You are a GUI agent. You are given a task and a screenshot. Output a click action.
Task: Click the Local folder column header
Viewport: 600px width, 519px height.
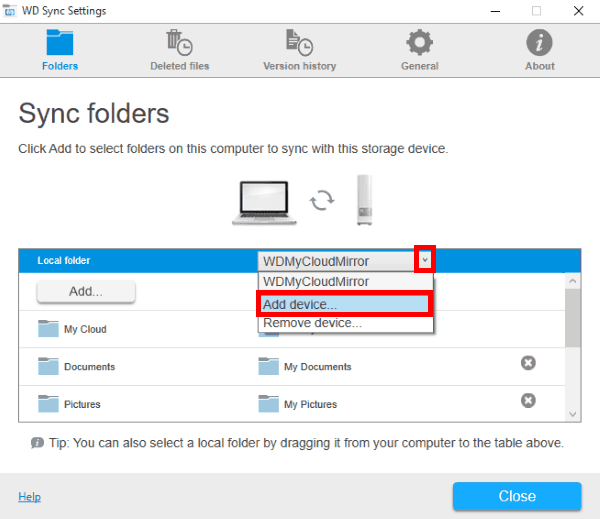(x=64, y=261)
